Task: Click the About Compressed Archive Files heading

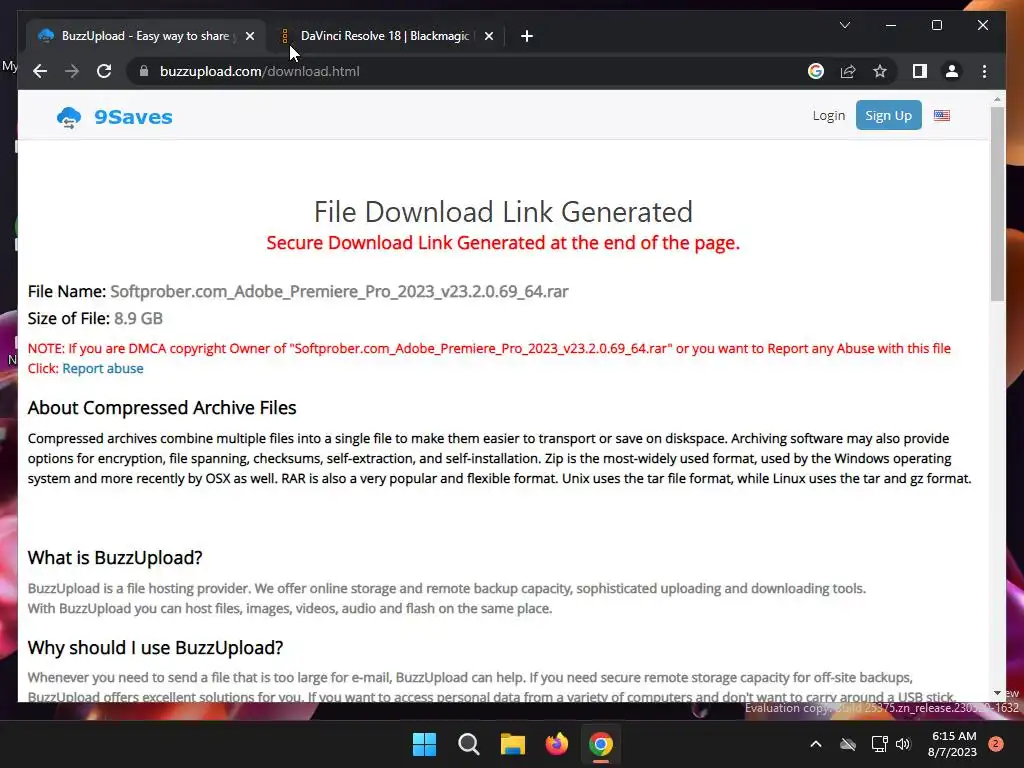Action: point(162,408)
